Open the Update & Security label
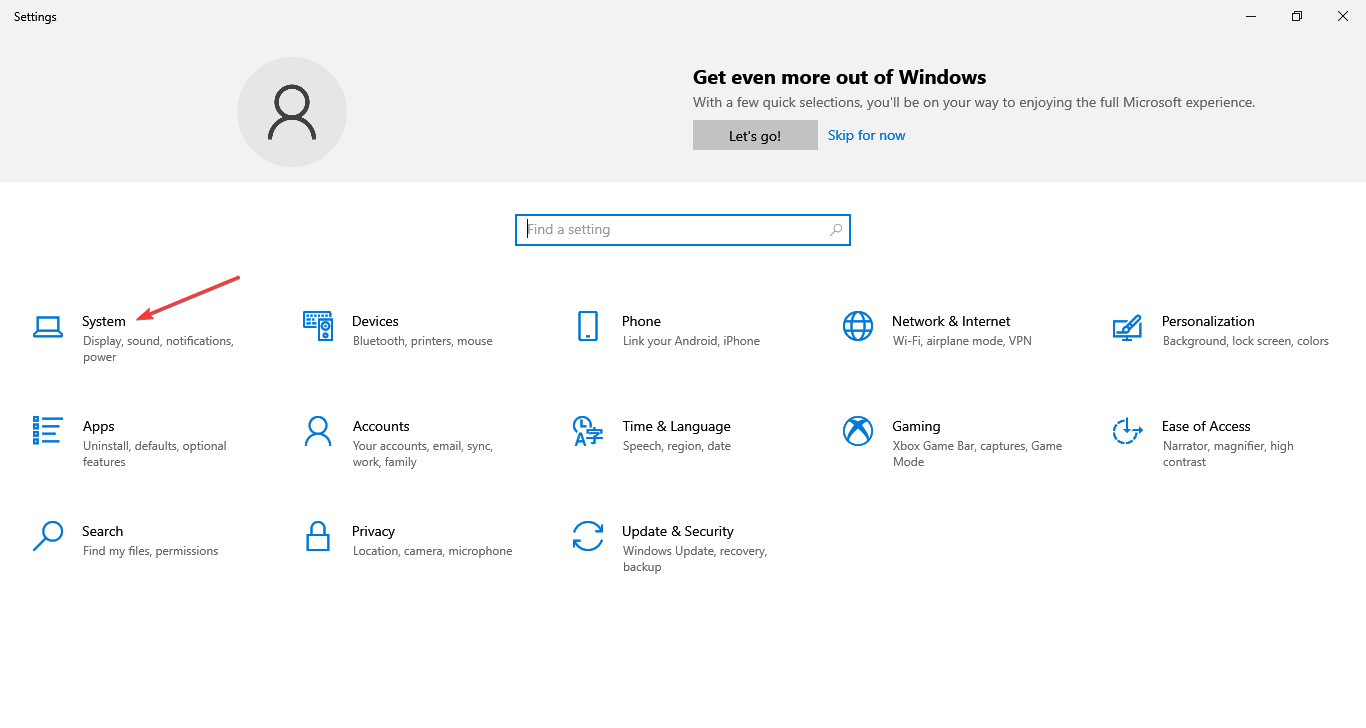Image resolution: width=1366 pixels, height=728 pixels. click(x=677, y=531)
